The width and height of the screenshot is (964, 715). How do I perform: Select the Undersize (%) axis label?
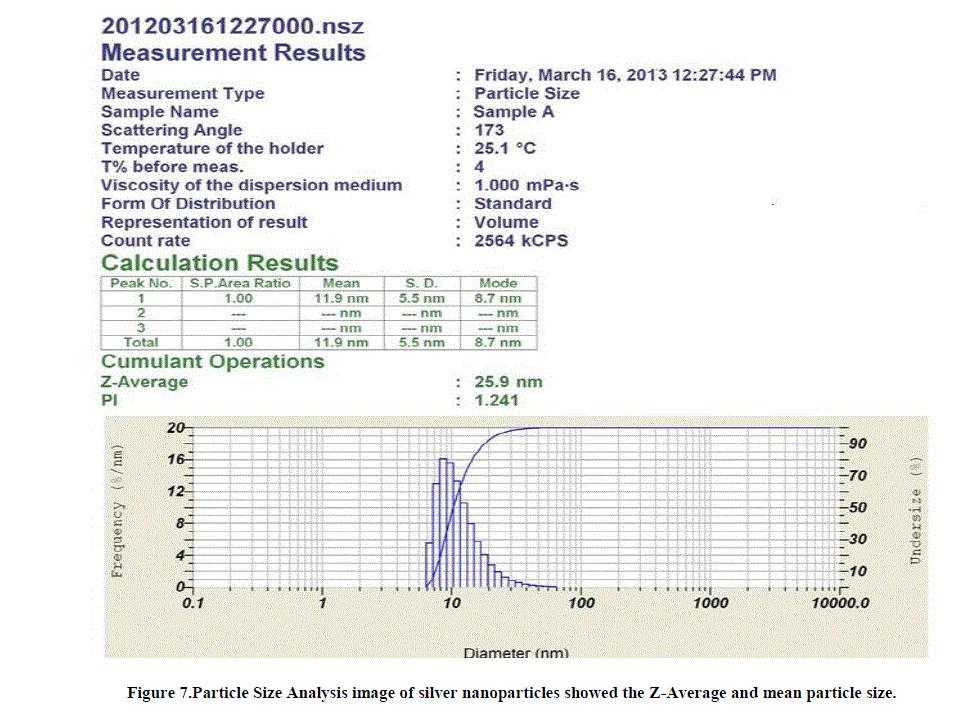(x=915, y=510)
